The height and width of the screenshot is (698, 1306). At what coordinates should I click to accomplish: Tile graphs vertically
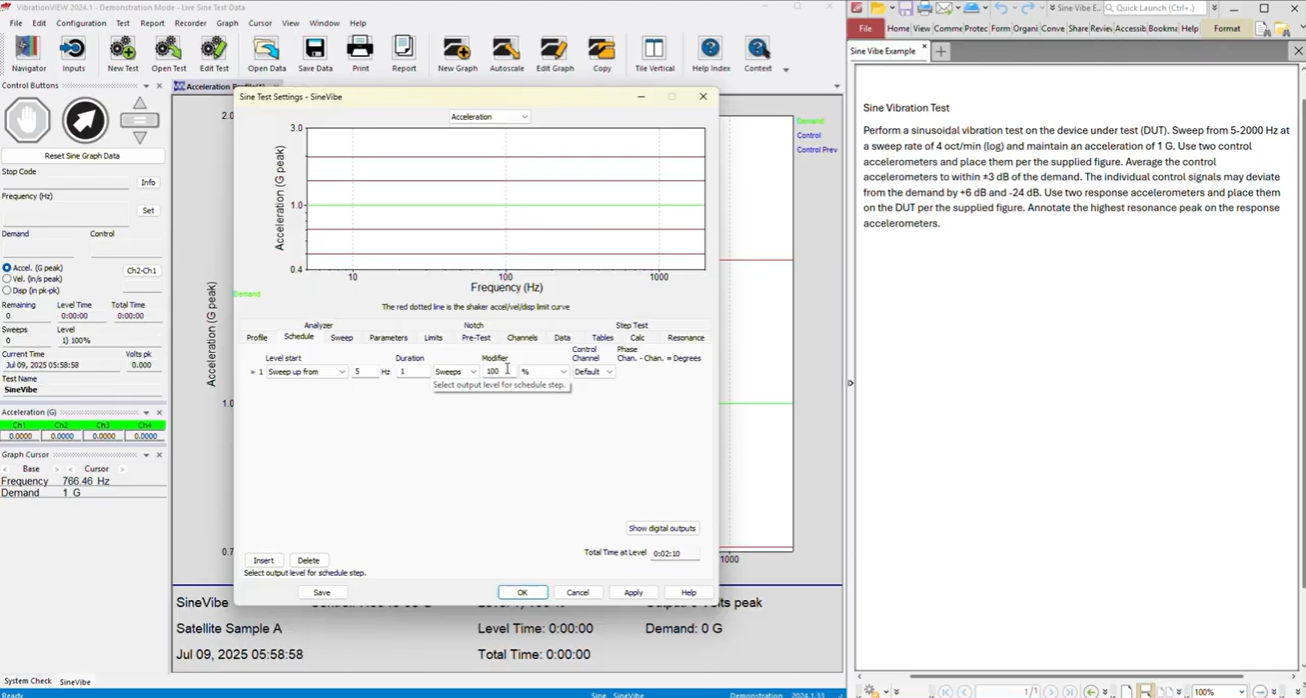(x=654, y=50)
